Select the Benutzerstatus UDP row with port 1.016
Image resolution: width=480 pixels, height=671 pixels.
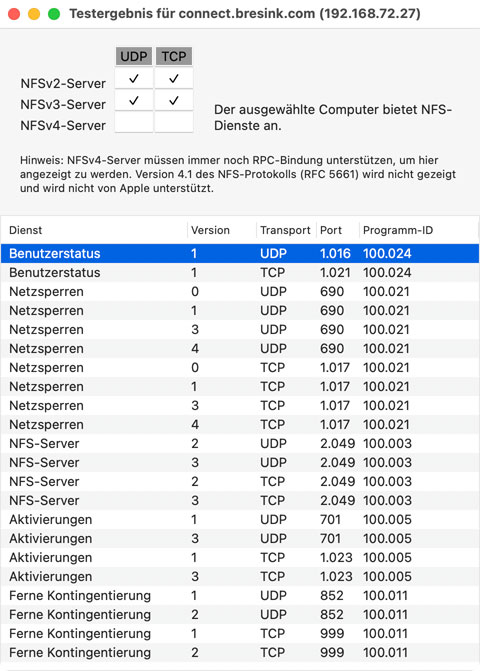pos(240,253)
